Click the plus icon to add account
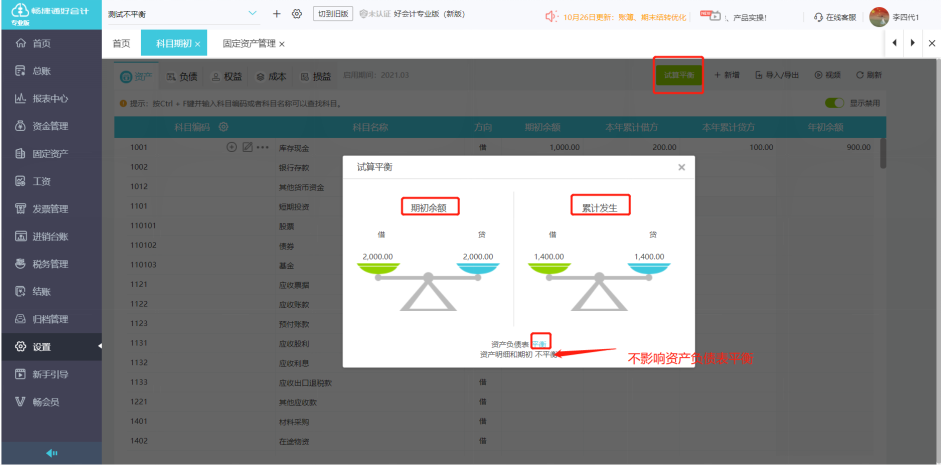The height and width of the screenshot is (468, 943). tap(277, 14)
